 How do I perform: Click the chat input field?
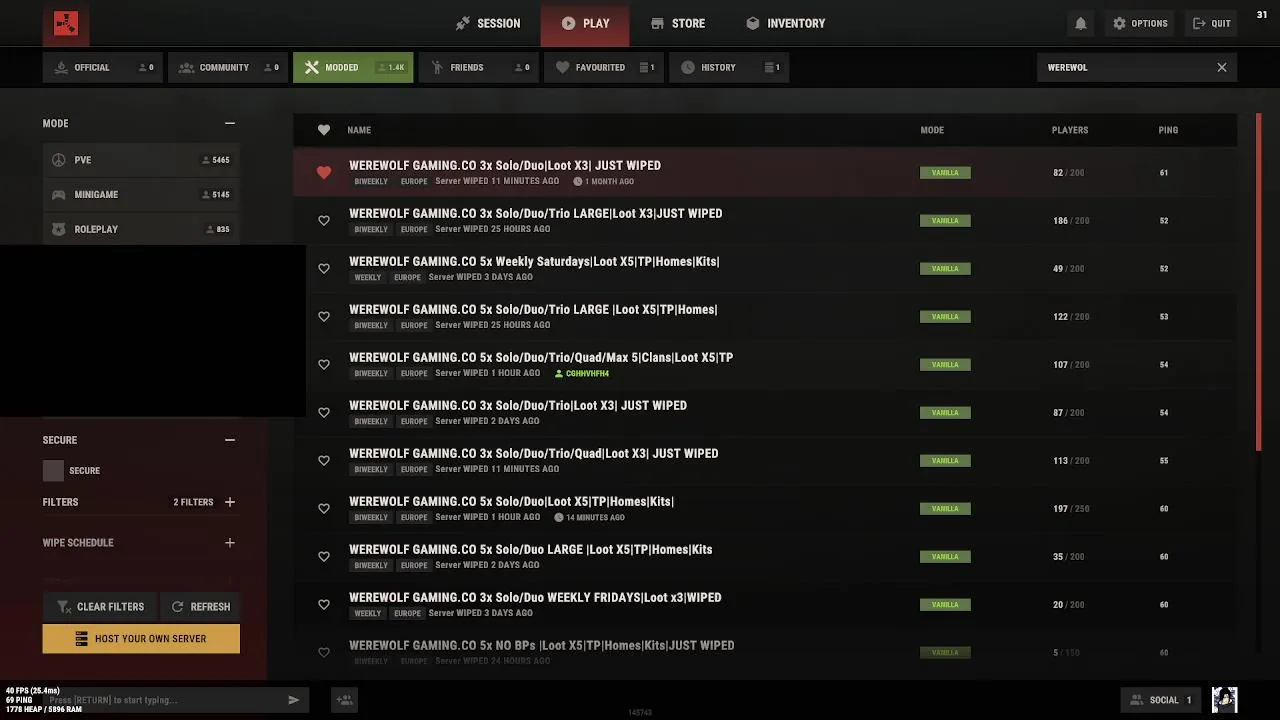click(x=165, y=700)
